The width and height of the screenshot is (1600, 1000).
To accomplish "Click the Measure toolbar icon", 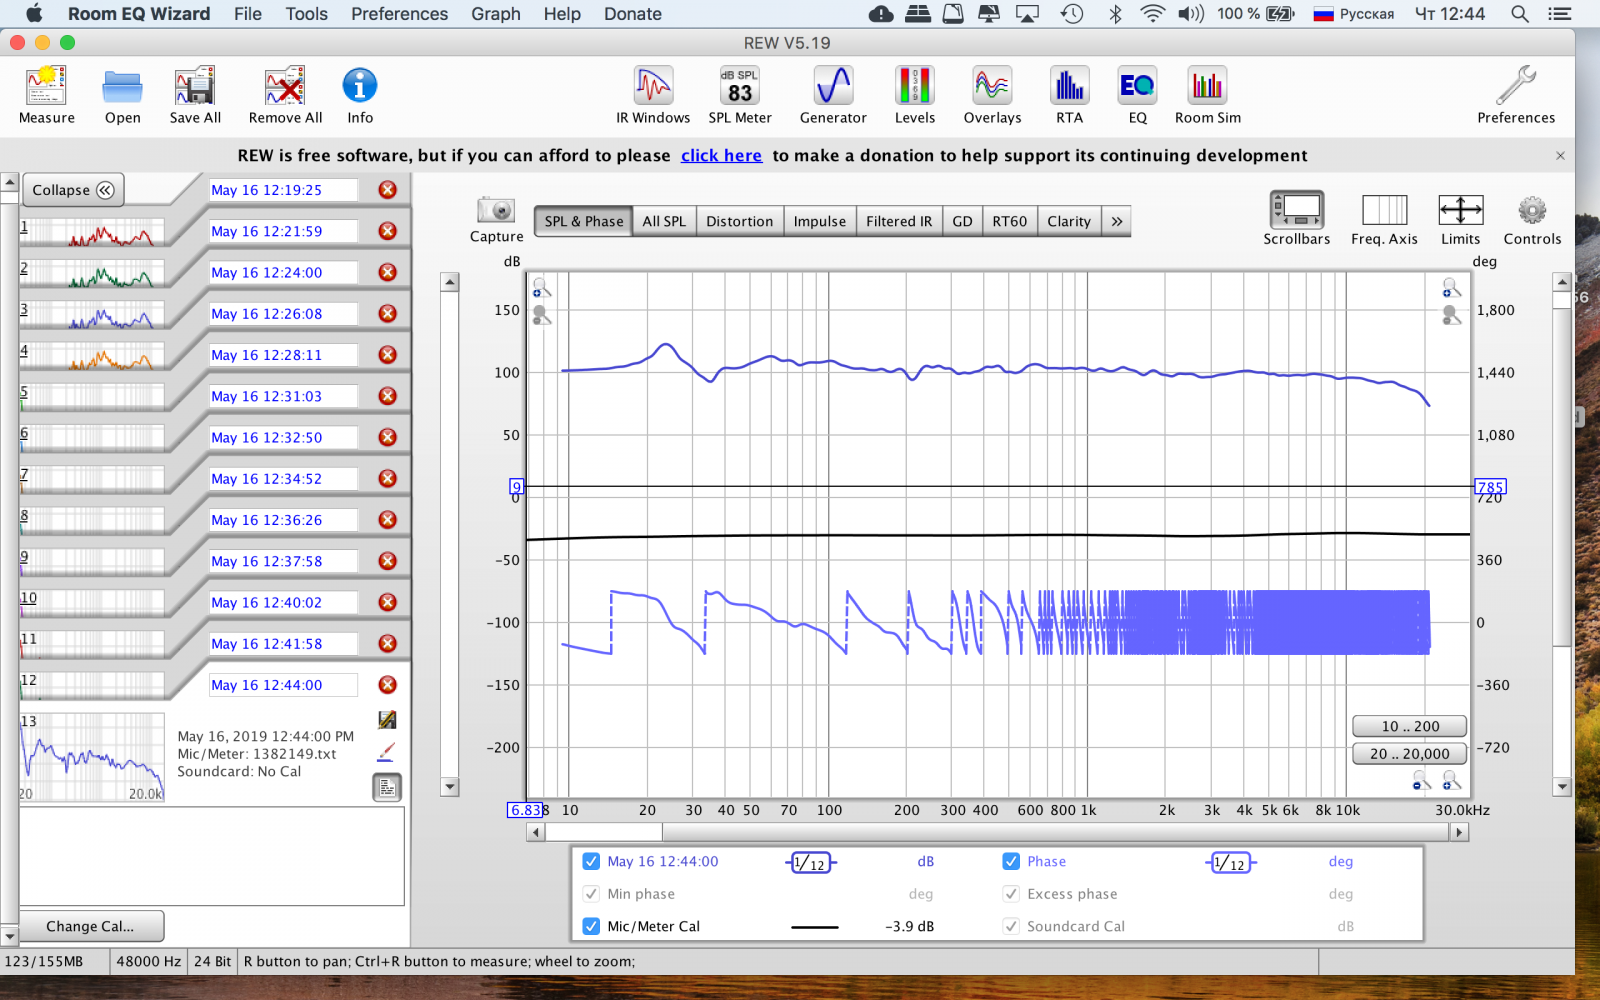I will pos(46,87).
